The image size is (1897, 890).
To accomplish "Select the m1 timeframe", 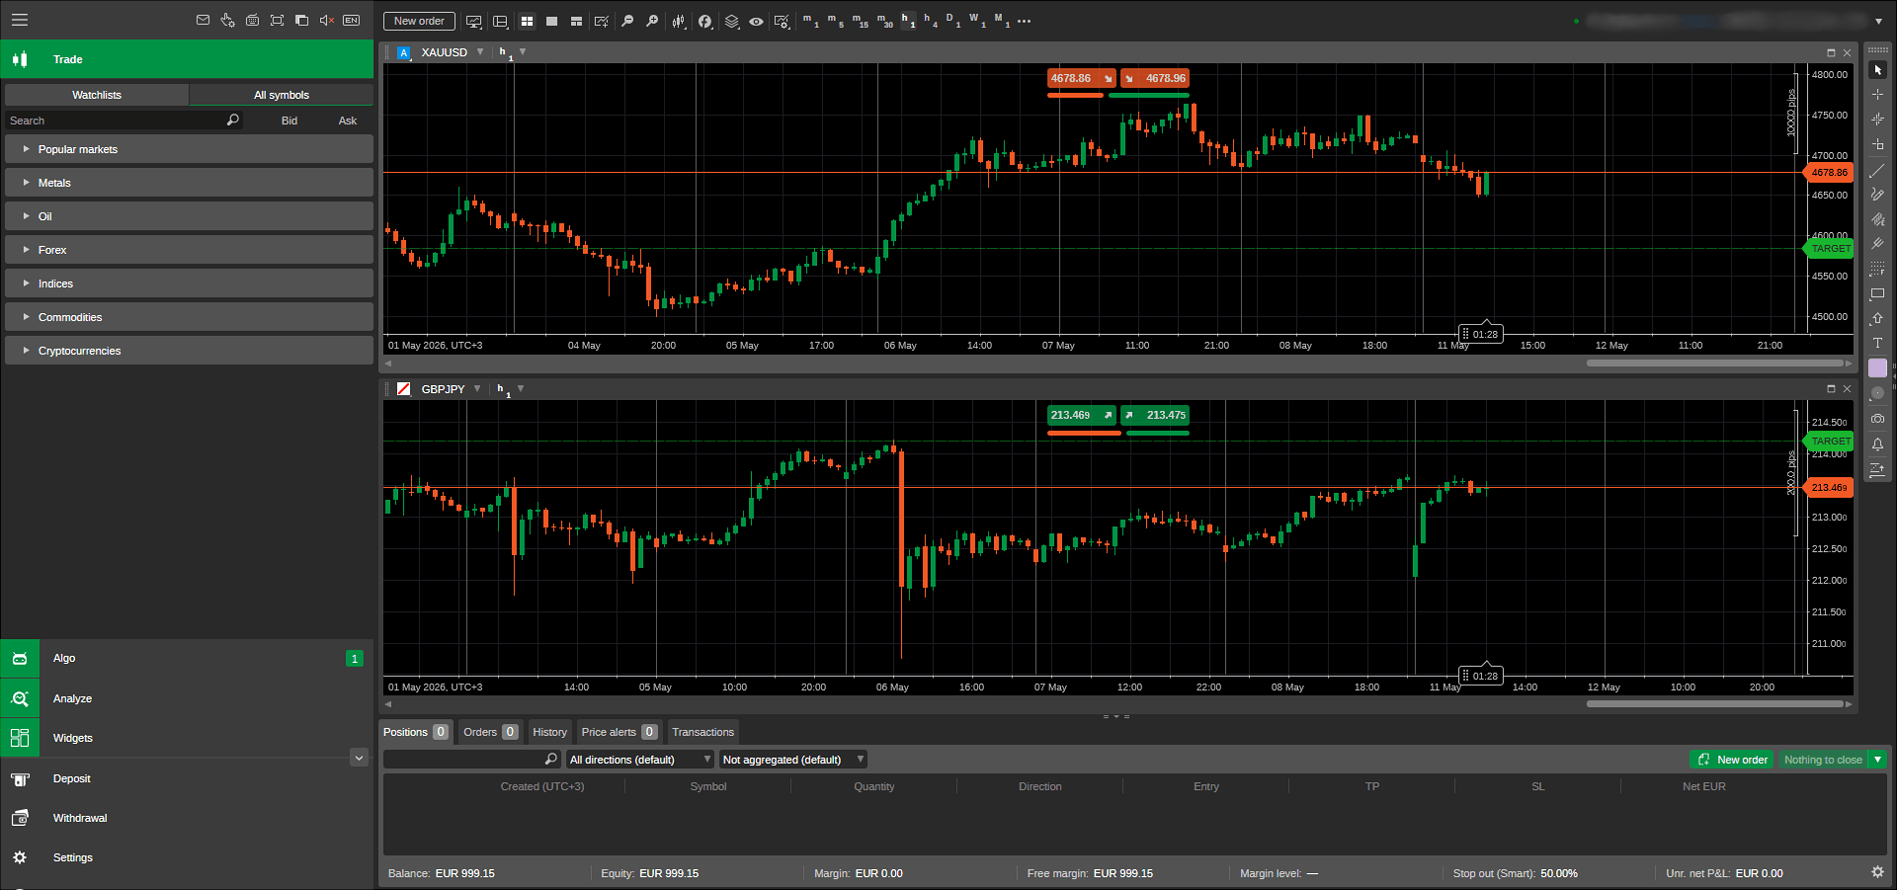I will tap(810, 20).
